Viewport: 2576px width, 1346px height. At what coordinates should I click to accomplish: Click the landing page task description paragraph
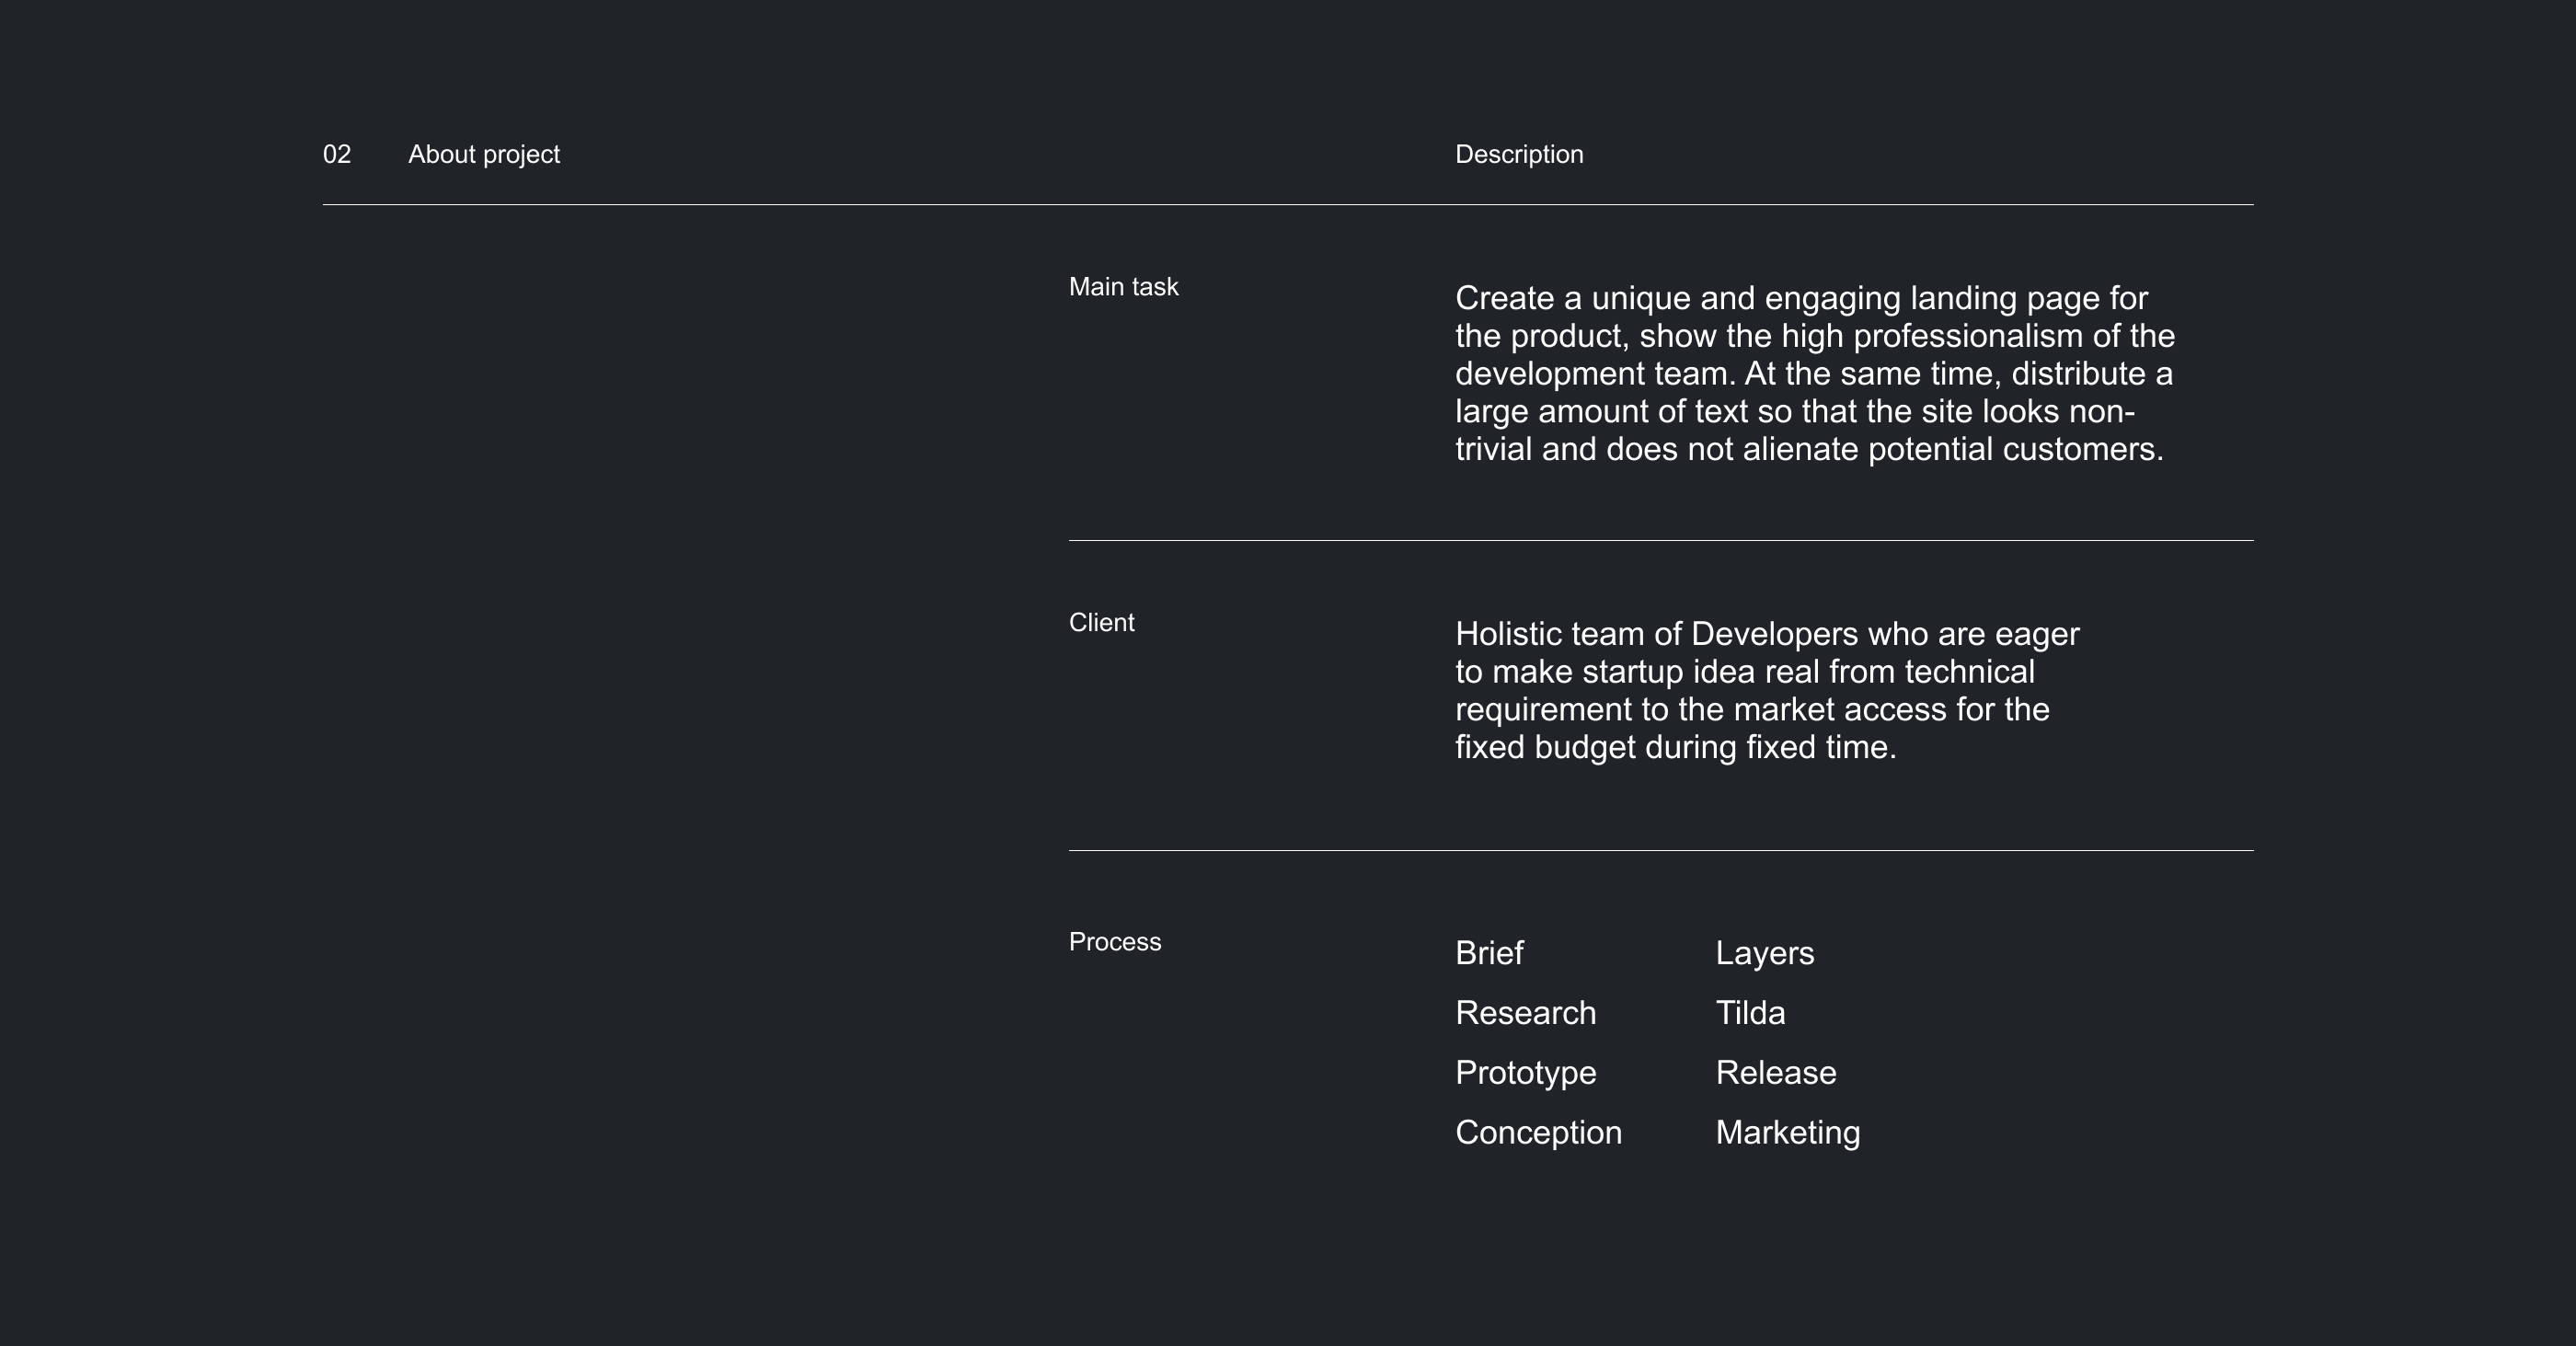1814,374
